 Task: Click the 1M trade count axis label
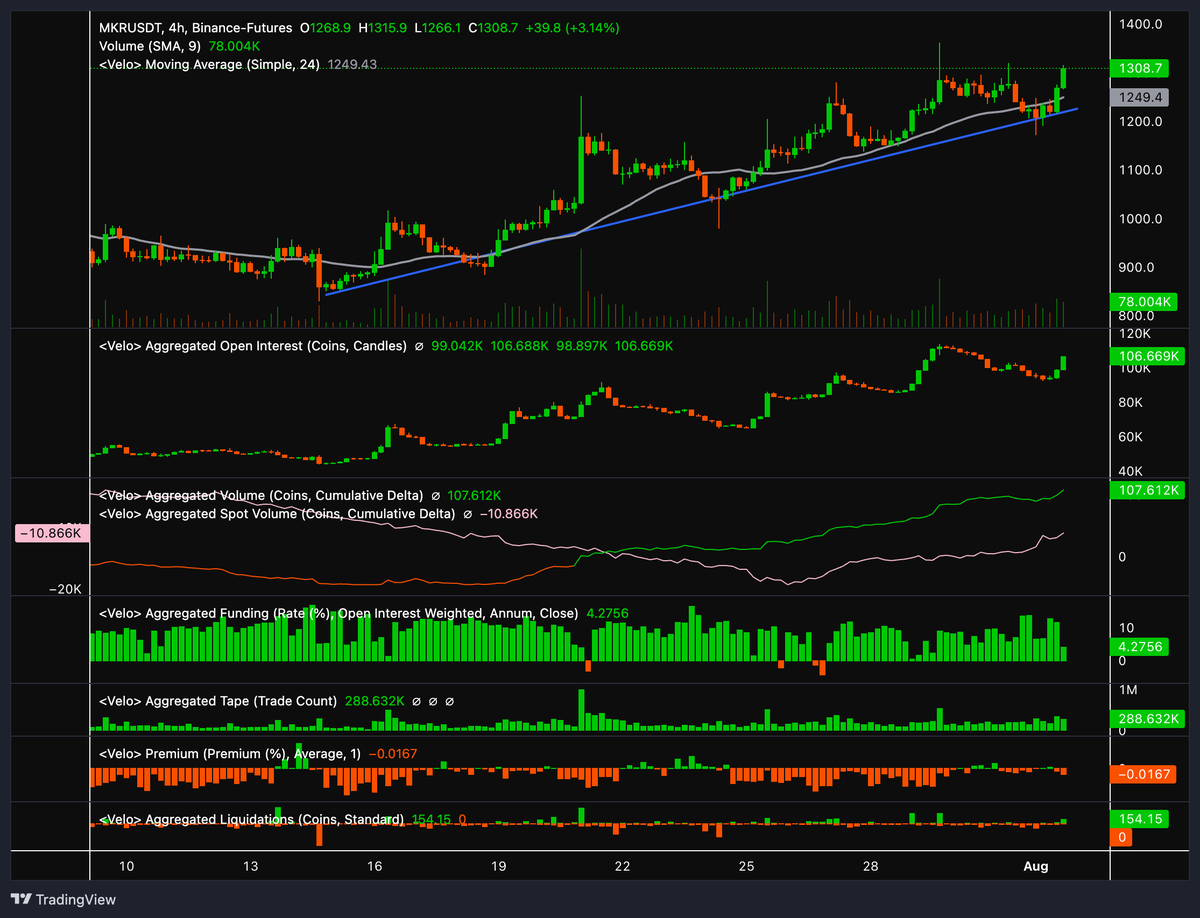(x=1128, y=690)
